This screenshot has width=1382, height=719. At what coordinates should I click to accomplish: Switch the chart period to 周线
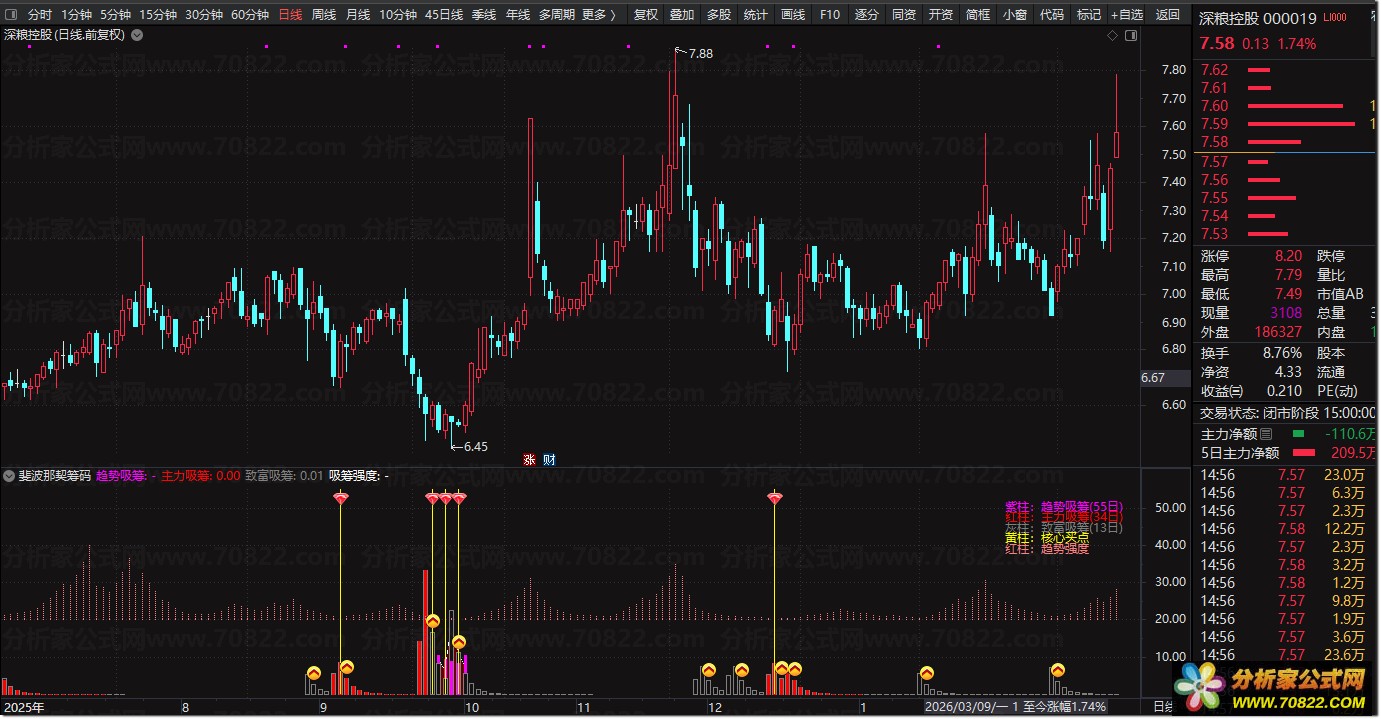click(323, 15)
